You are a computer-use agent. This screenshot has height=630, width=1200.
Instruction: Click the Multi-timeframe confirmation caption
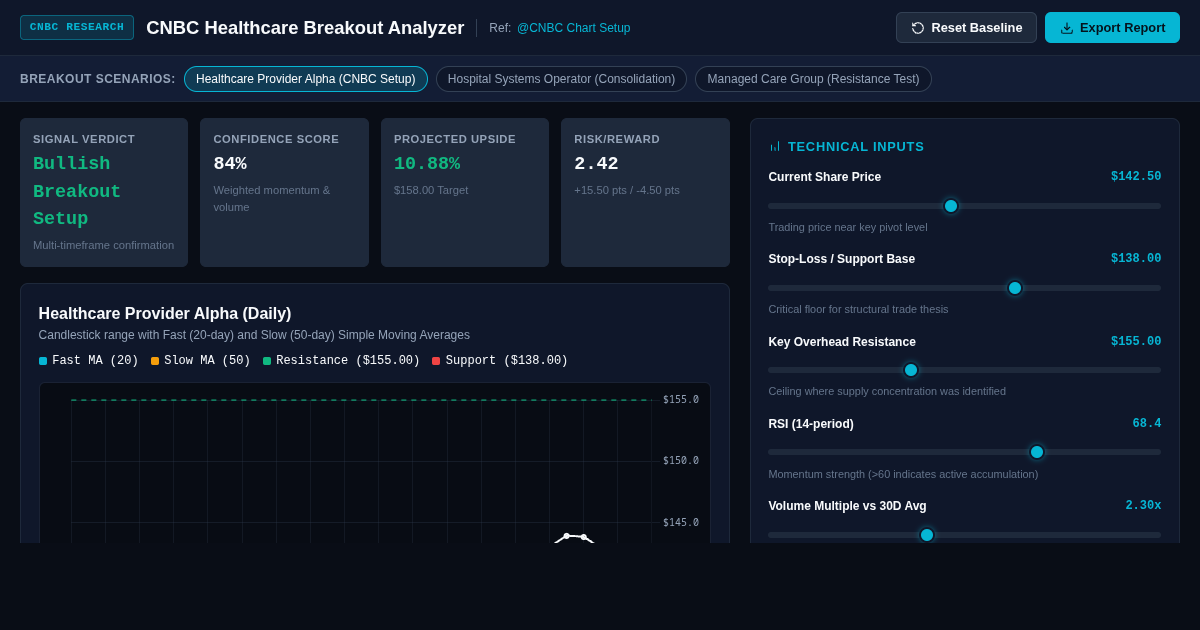tap(103, 245)
